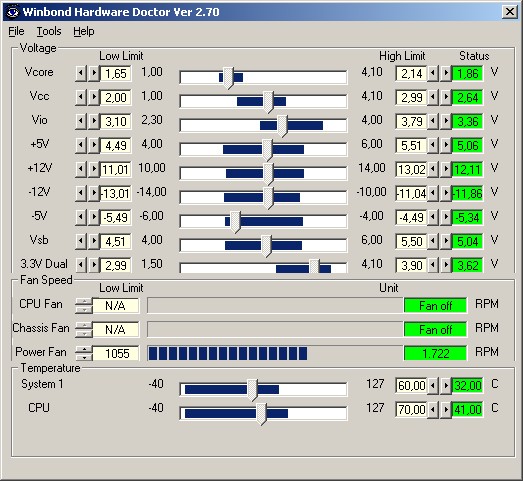This screenshot has width=523, height=481.
Task: Decrease Vcore low limit with left arrow
Action: click(x=81, y=73)
